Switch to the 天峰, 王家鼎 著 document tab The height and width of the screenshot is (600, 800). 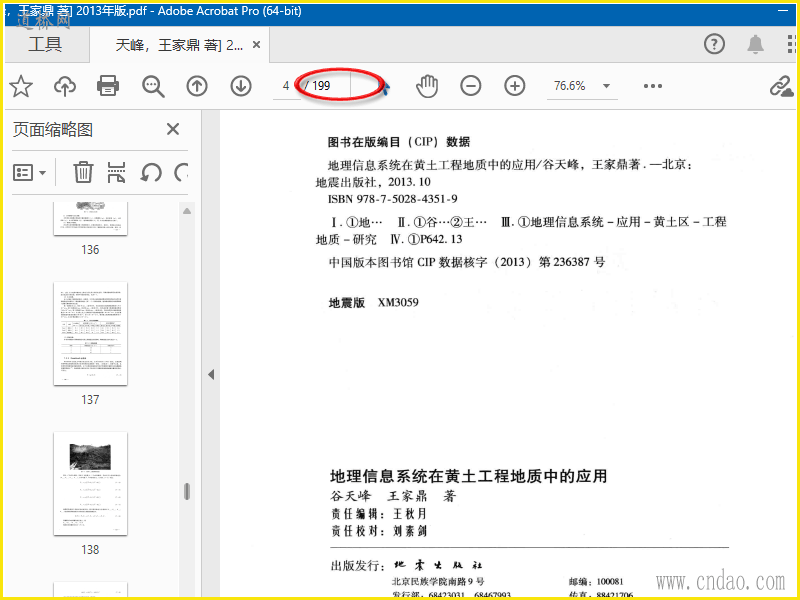coord(179,45)
